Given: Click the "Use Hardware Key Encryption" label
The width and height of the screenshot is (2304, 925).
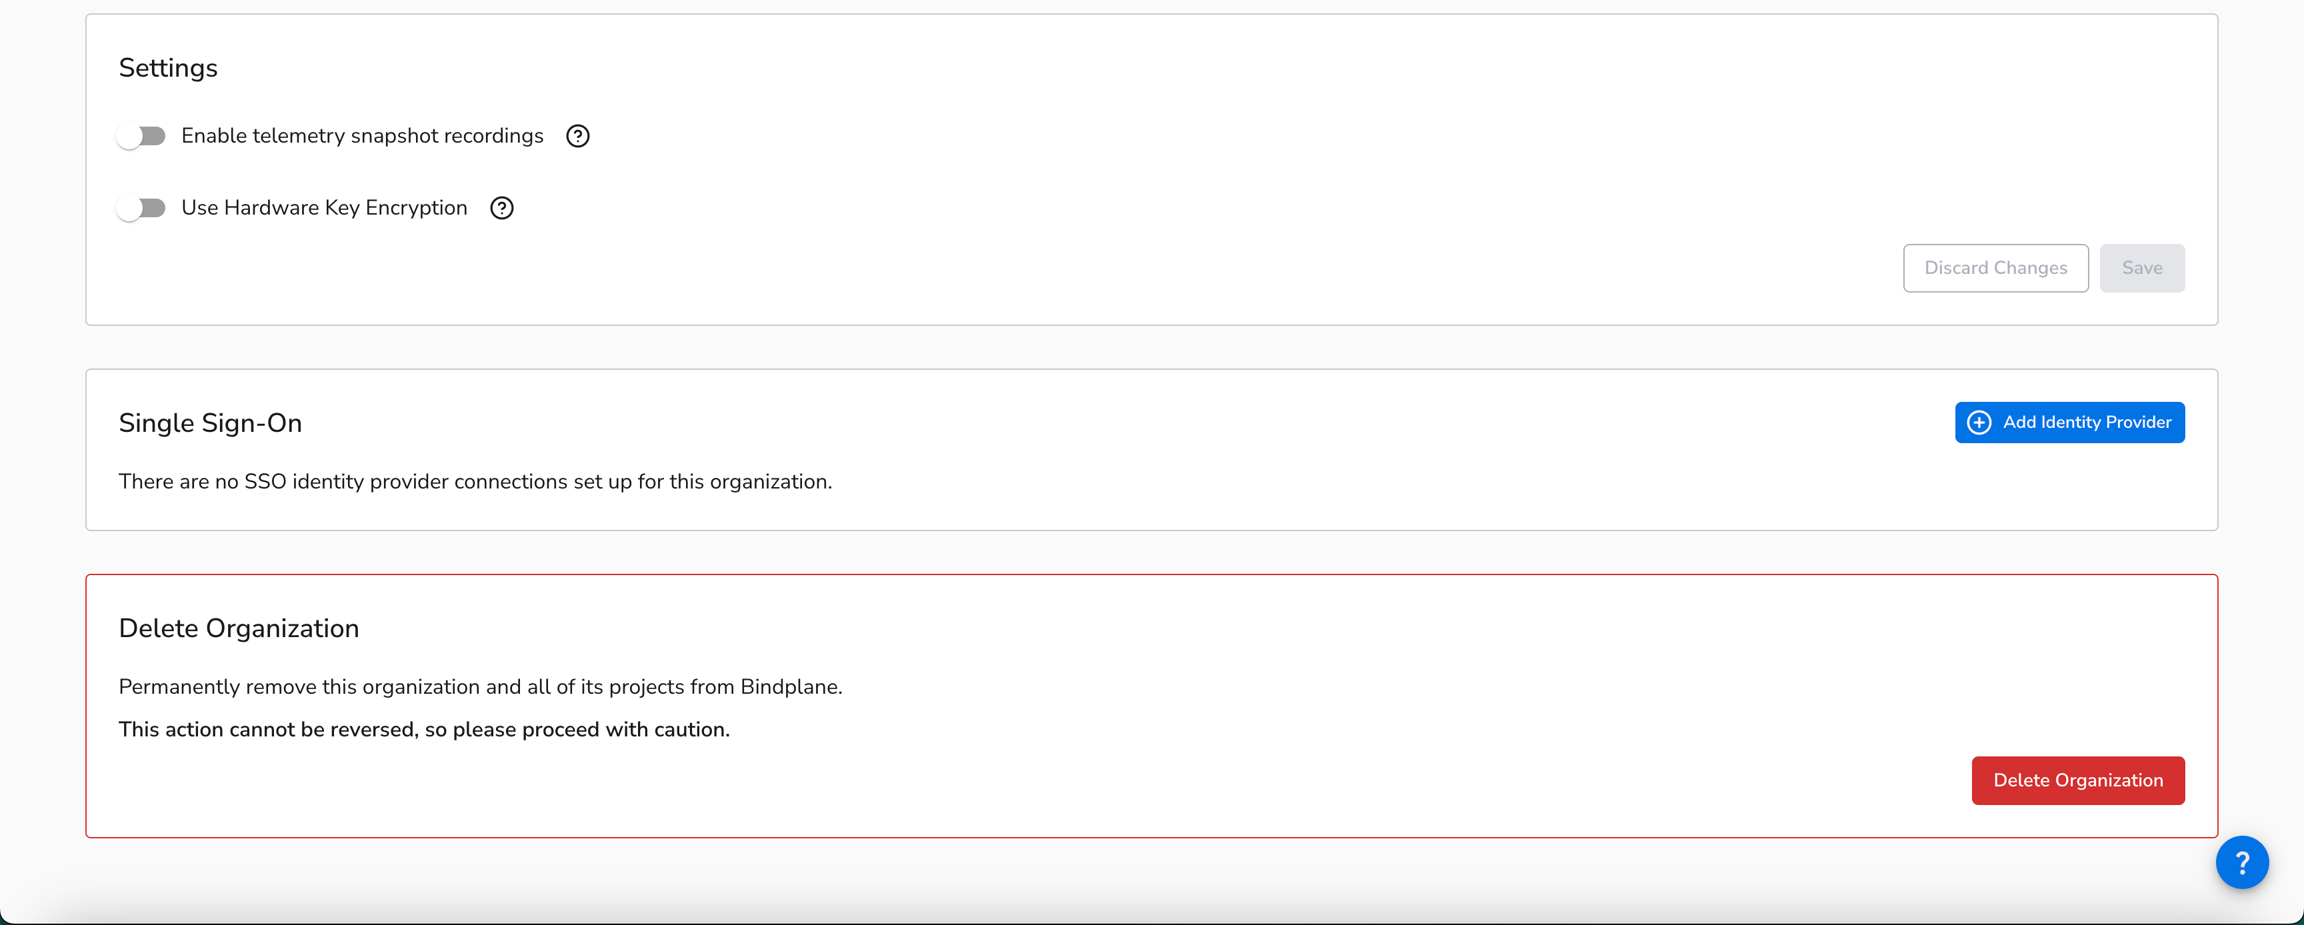Looking at the screenshot, I should 324,208.
